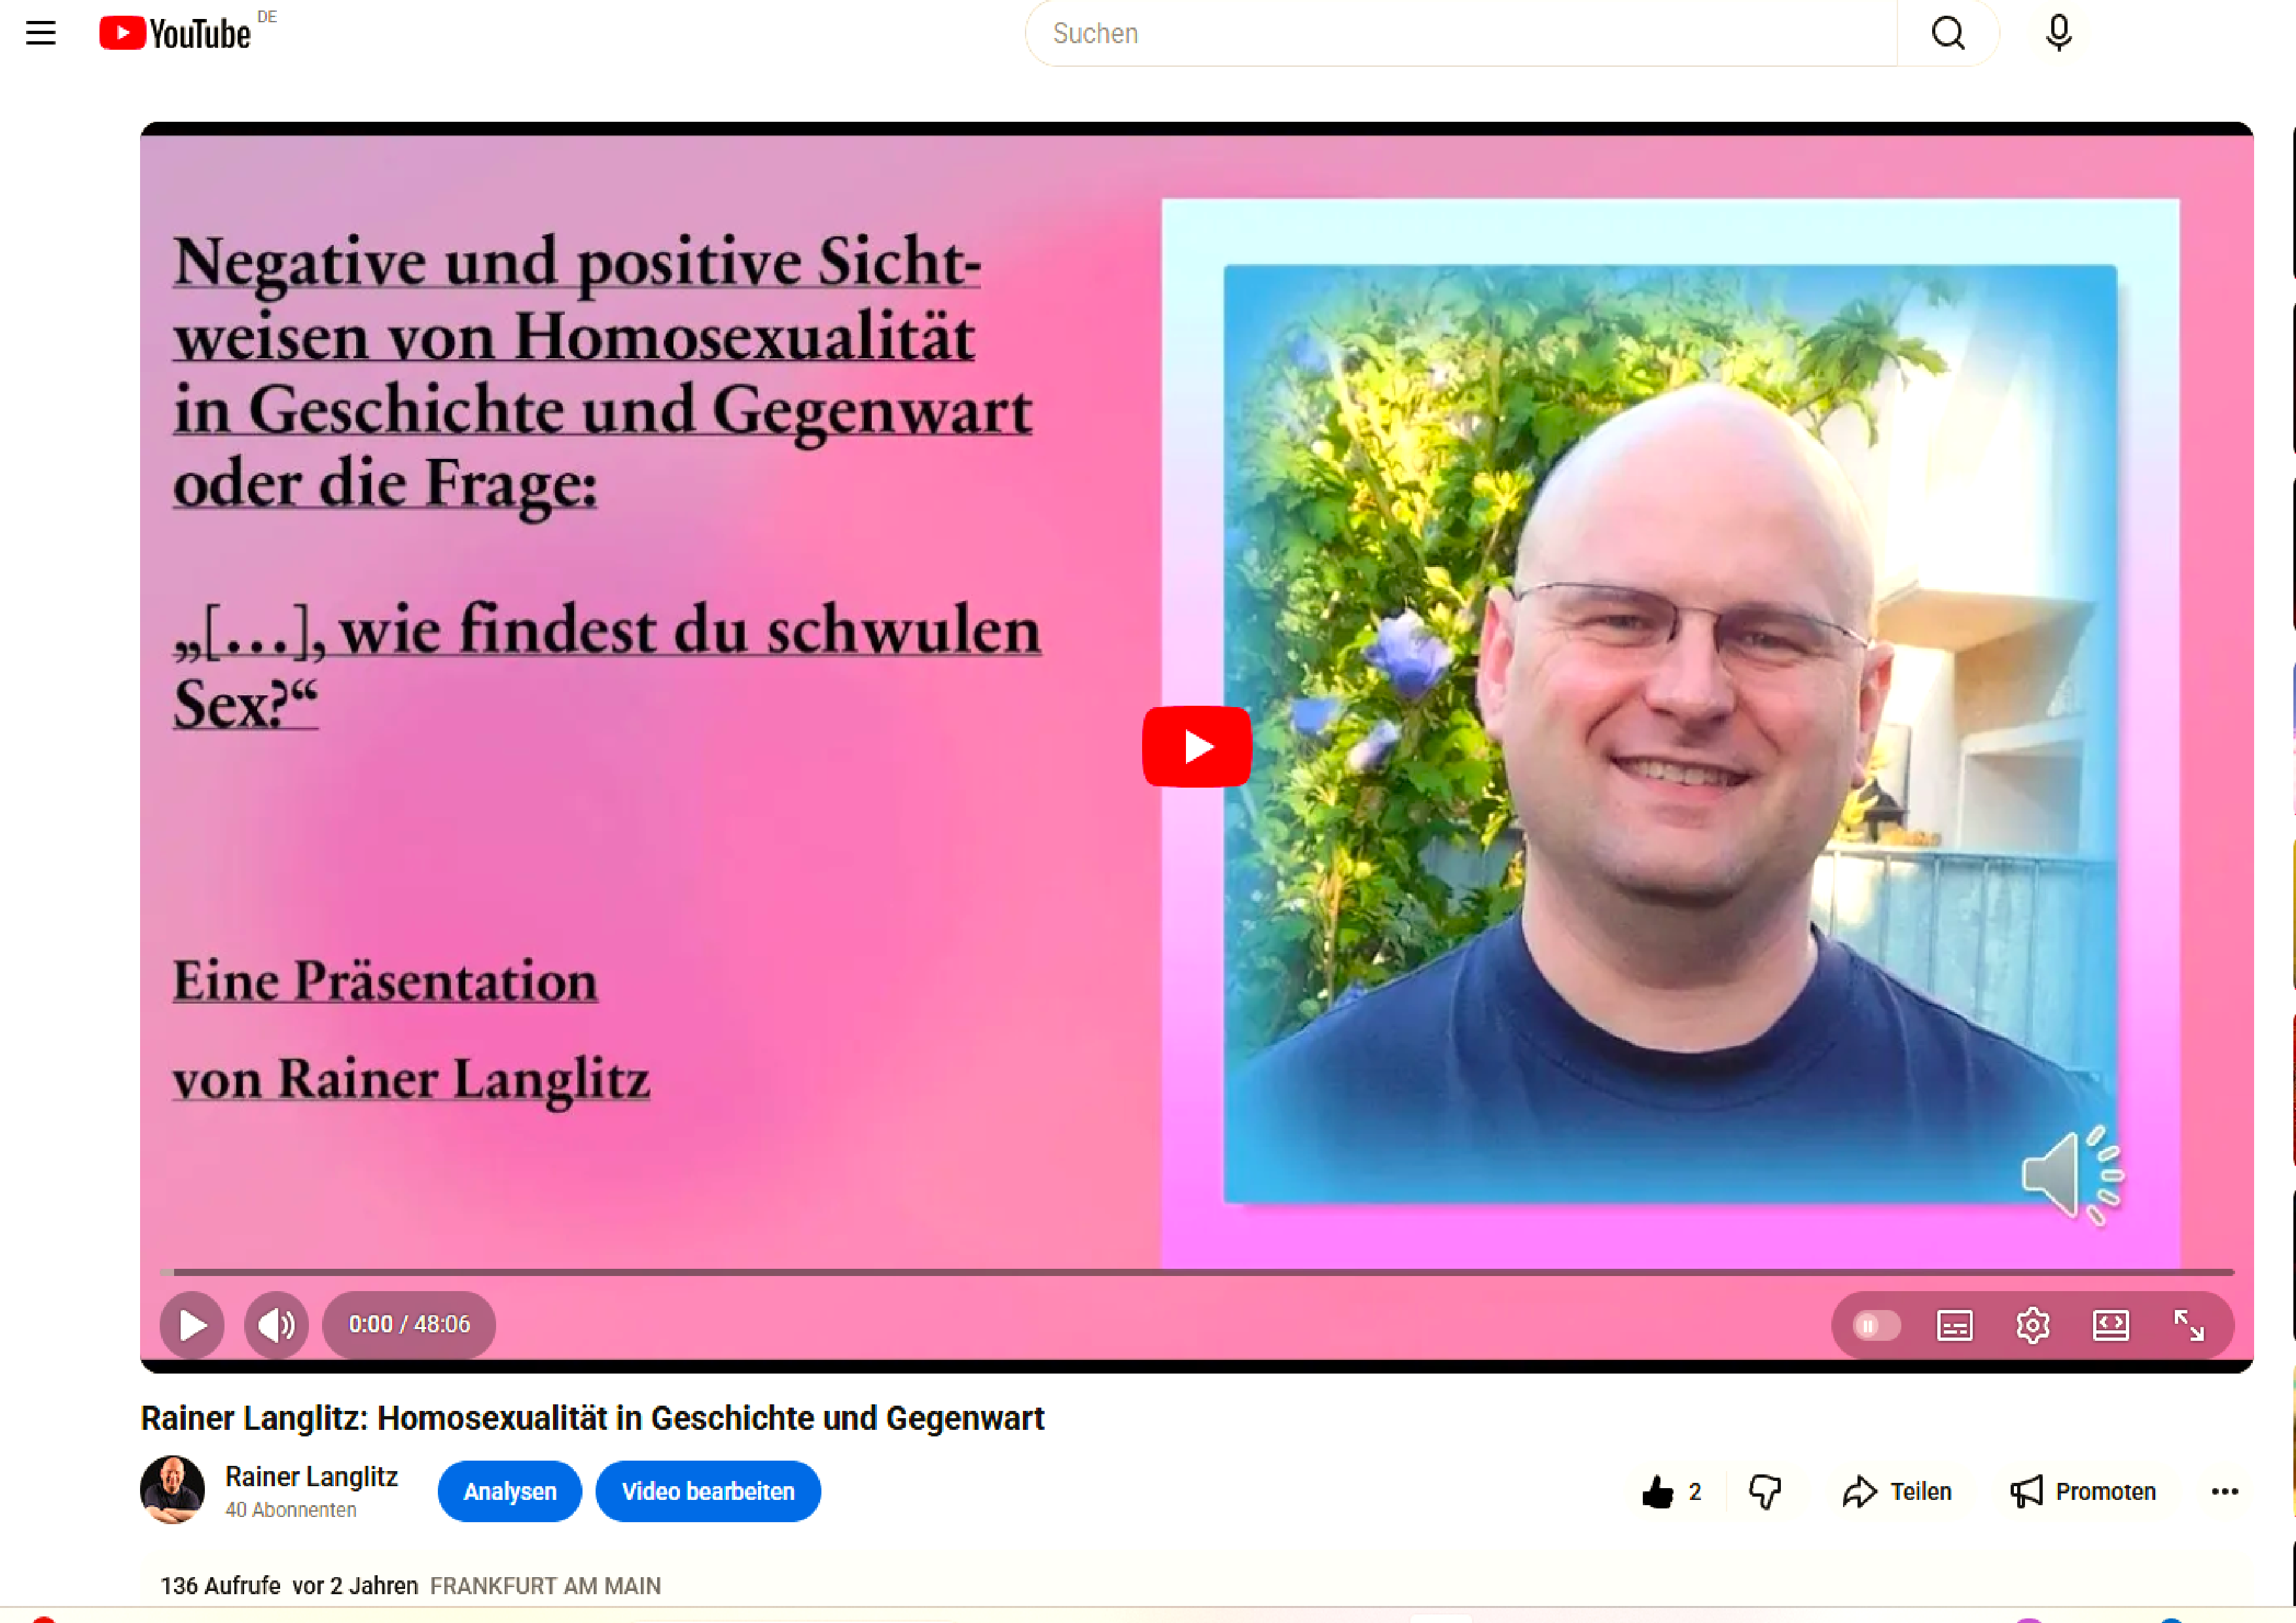Open the player settings gear

tap(2032, 1325)
